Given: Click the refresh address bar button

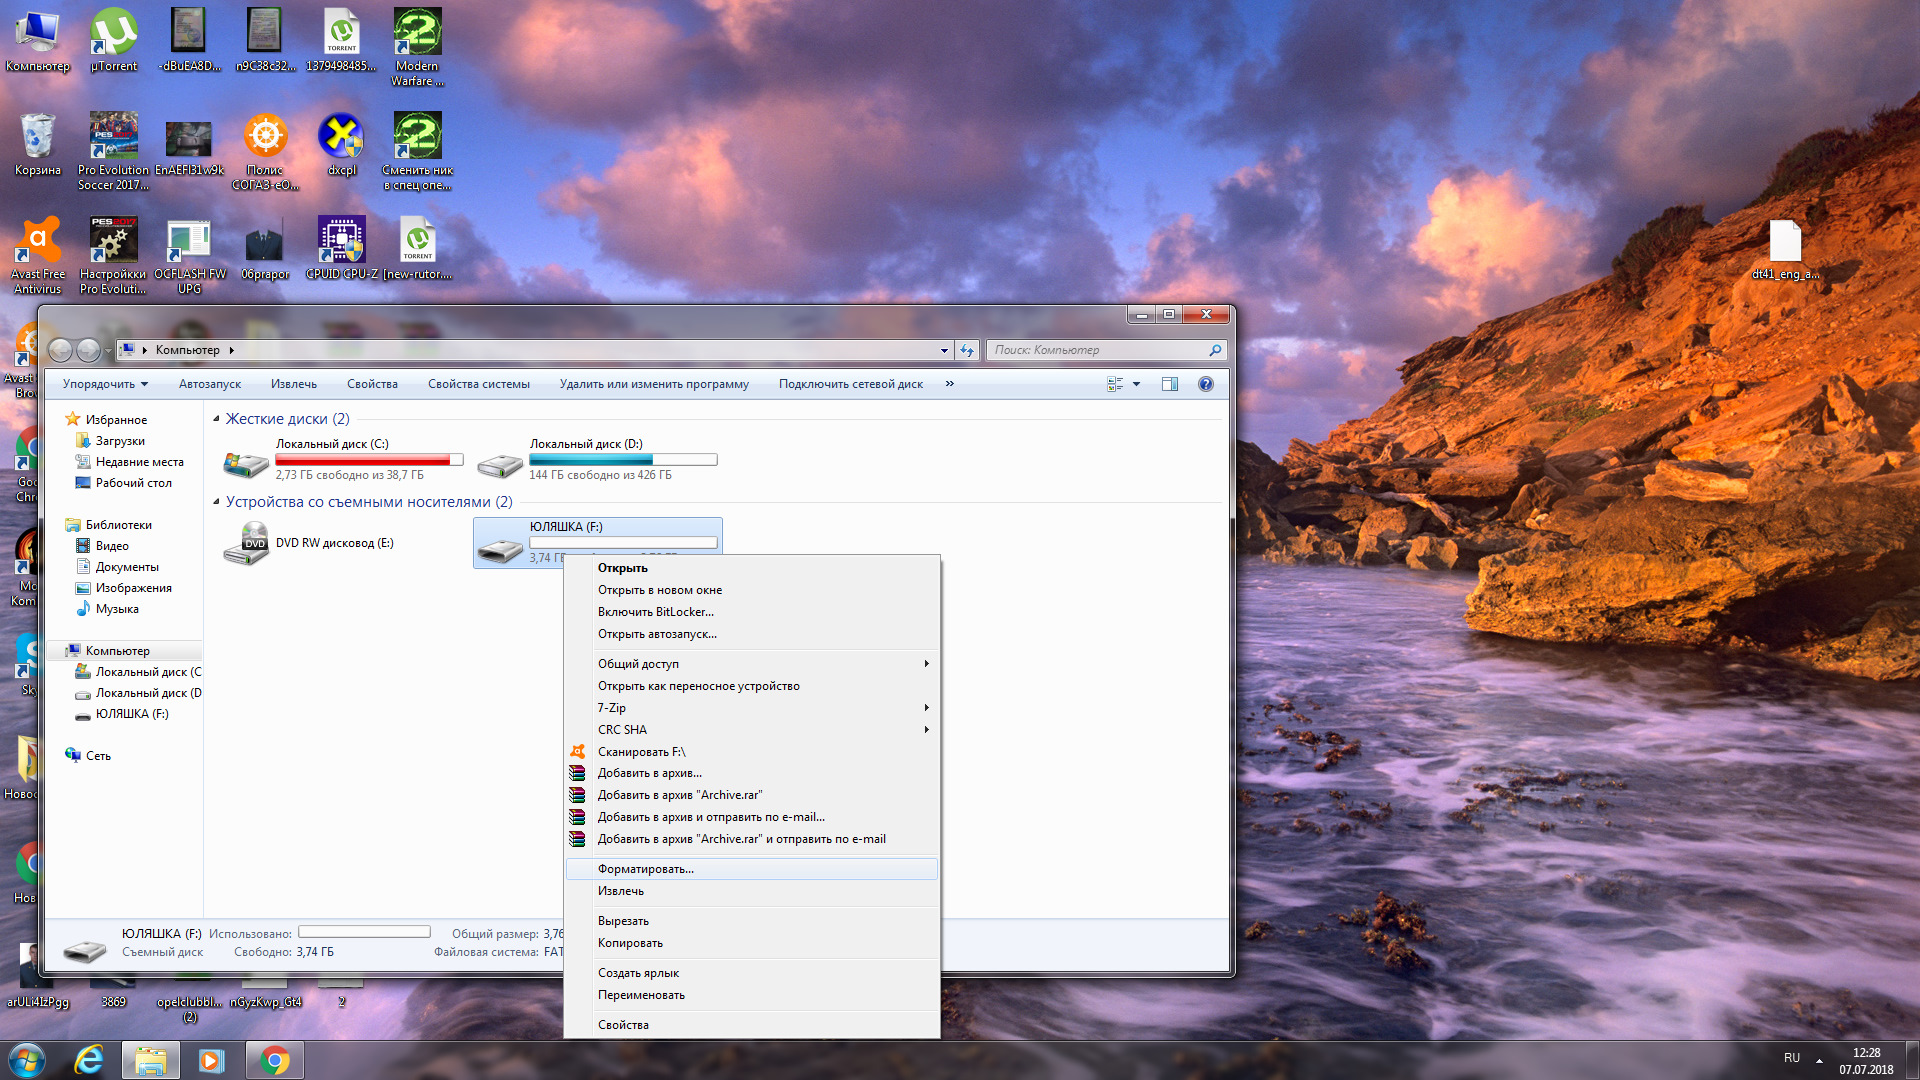Looking at the screenshot, I should (x=967, y=350).
